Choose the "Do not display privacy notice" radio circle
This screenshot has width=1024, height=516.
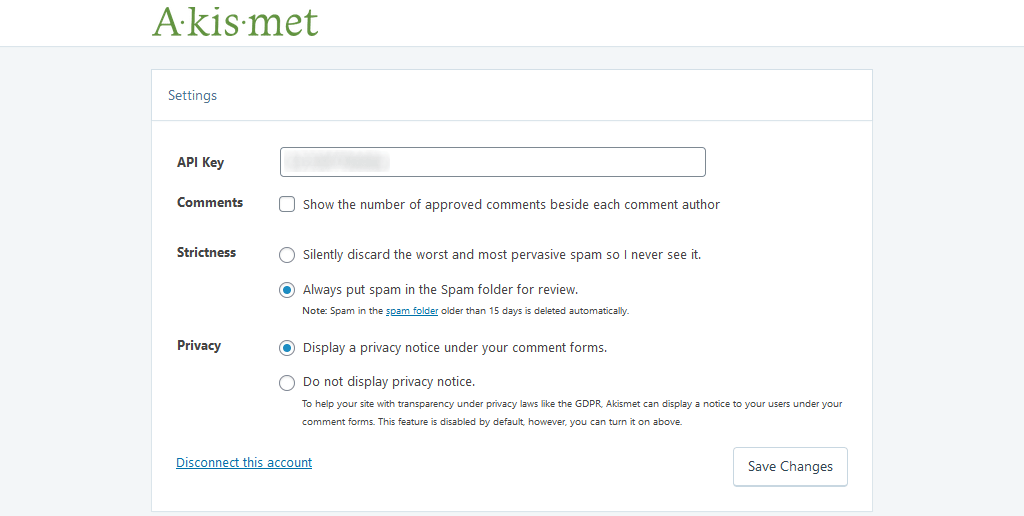coord(287,382)
